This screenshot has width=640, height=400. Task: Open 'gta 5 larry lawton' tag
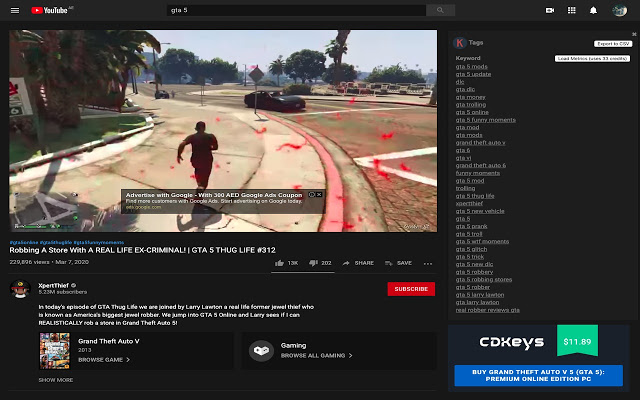(x=480, y=295)
